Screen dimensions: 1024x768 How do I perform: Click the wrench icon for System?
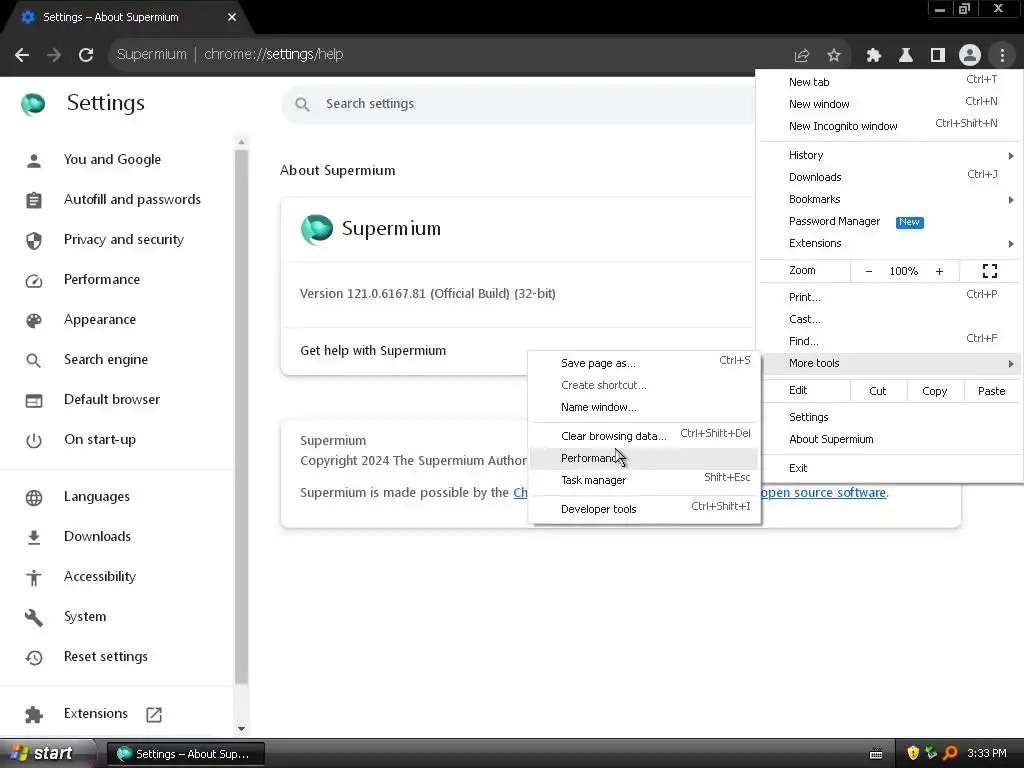(x=34, y=617)
